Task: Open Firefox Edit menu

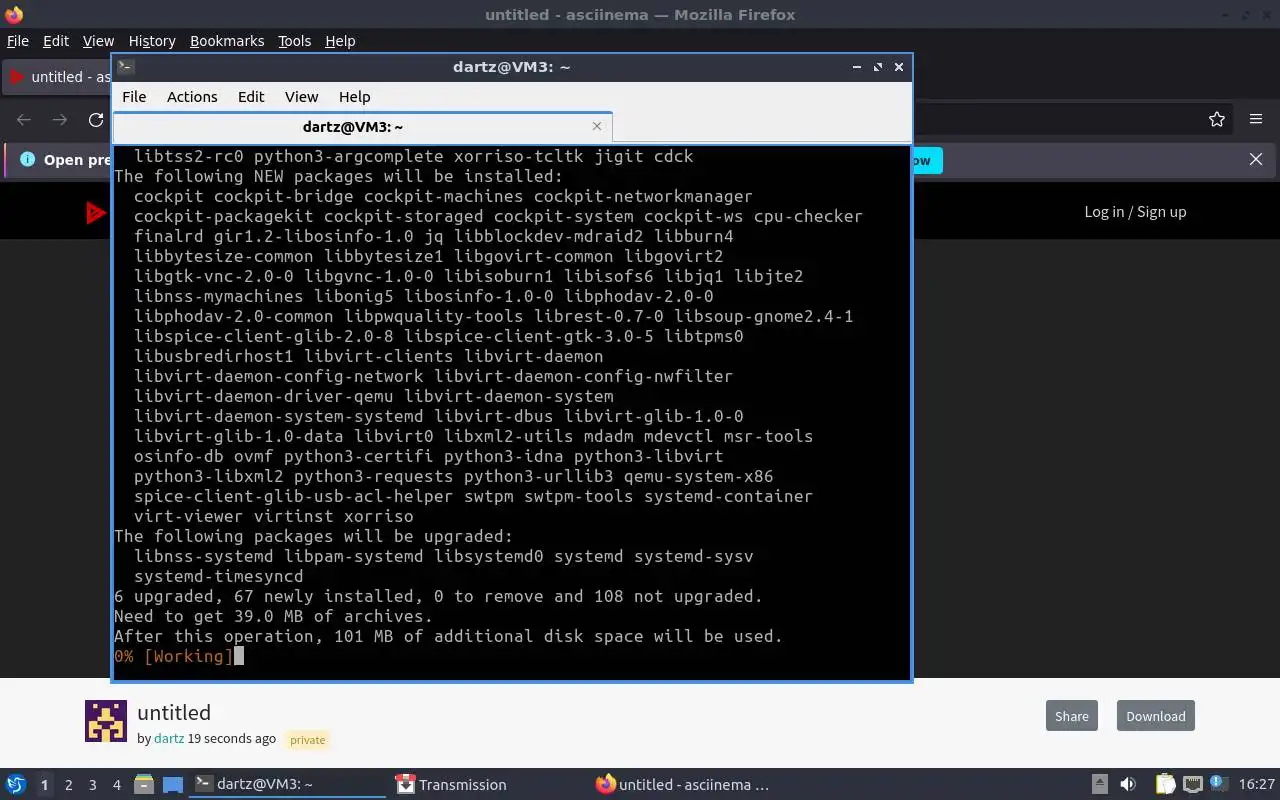Action: coord(56,41)
